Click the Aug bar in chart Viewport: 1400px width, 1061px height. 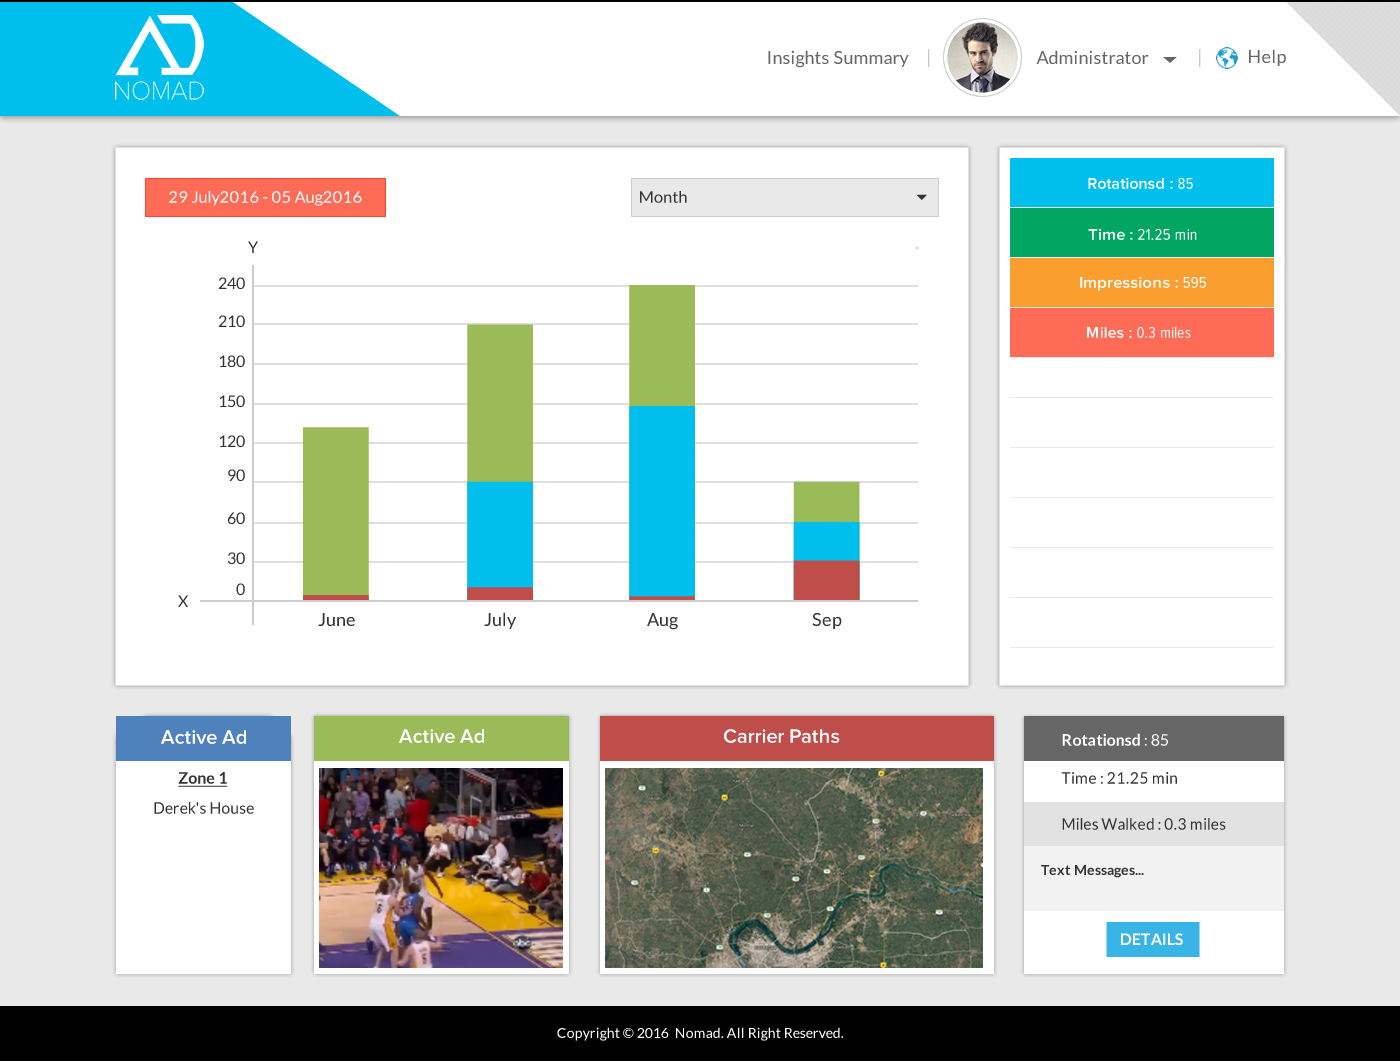click(x=662, y=443)
